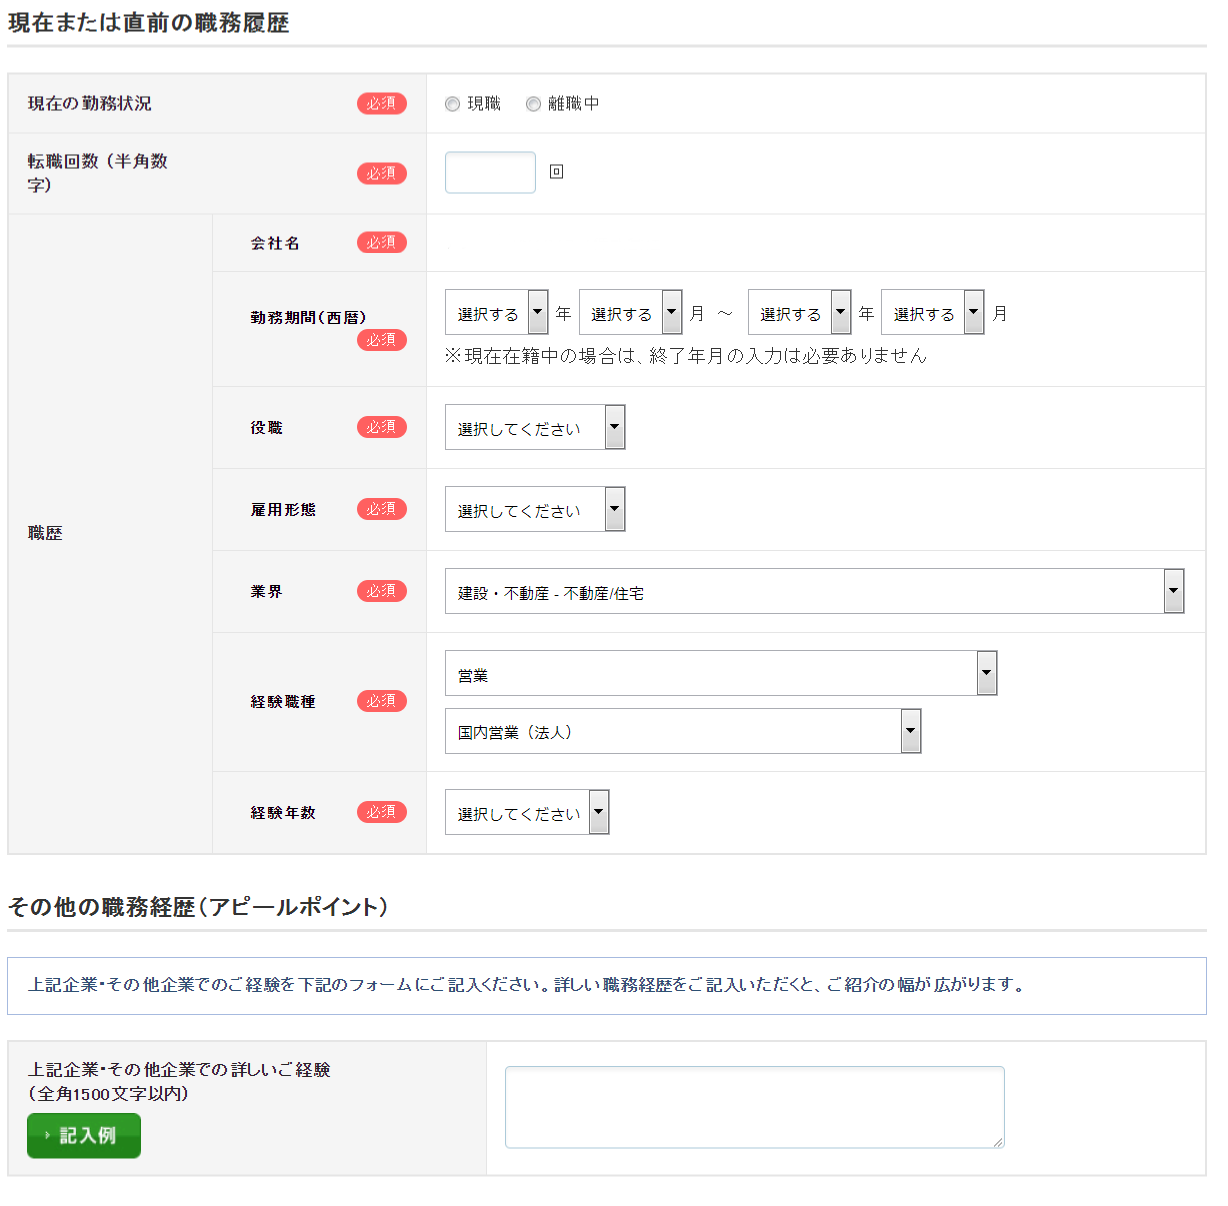Open the 雇用形態 dropdown
Image resolution: width=1228 pixels, height=1206 pixels.
click(x=535, y=509)
